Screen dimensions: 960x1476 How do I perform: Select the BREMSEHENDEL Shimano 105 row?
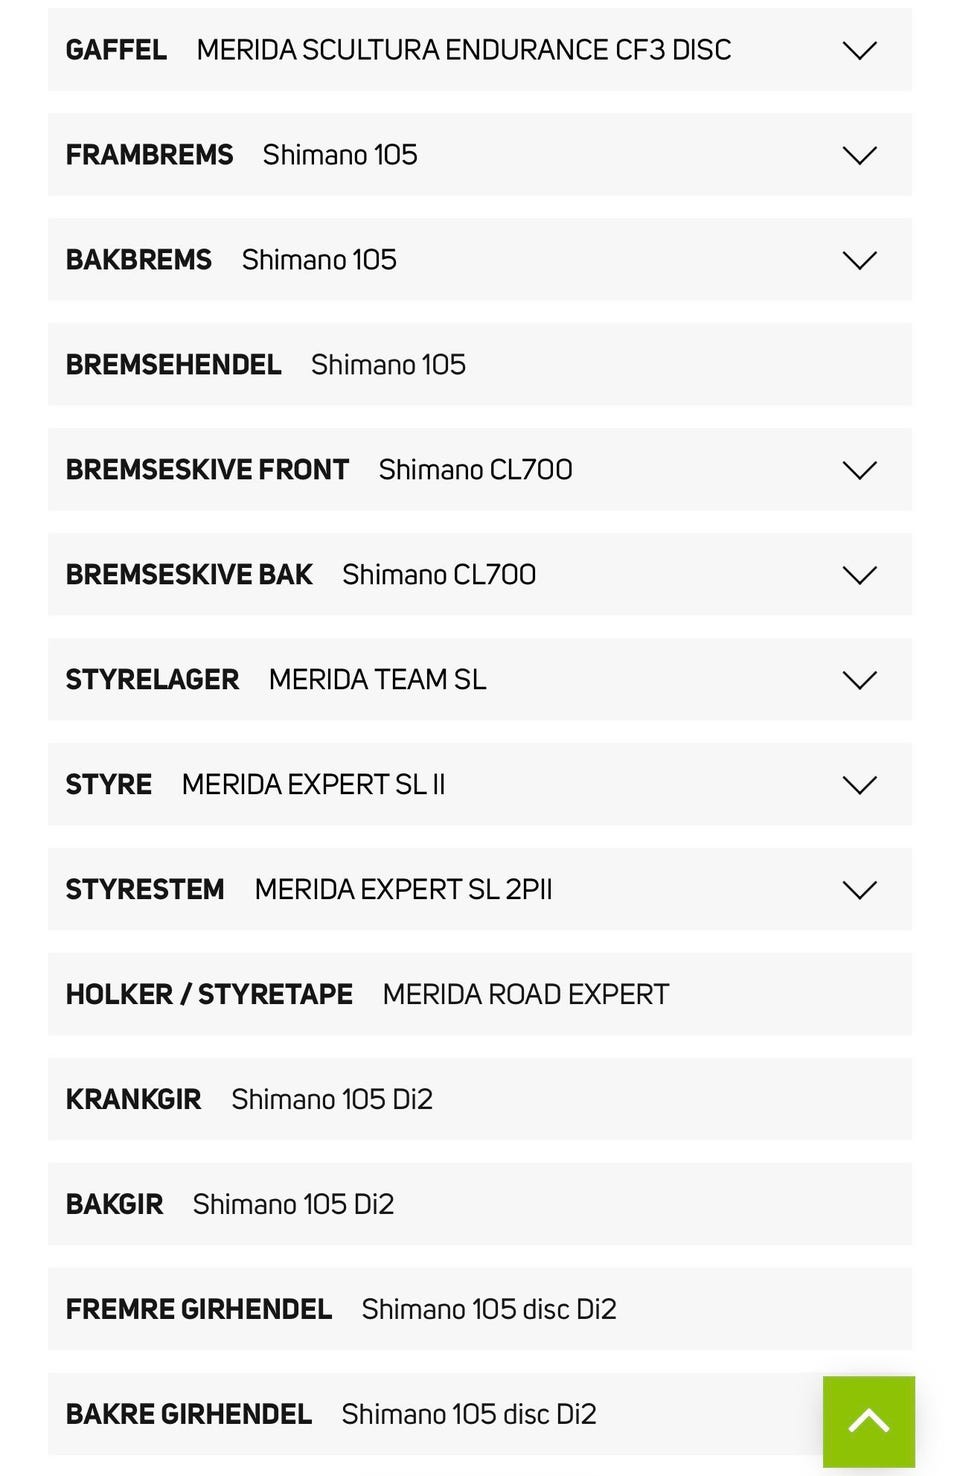click(x=480, y=364)
